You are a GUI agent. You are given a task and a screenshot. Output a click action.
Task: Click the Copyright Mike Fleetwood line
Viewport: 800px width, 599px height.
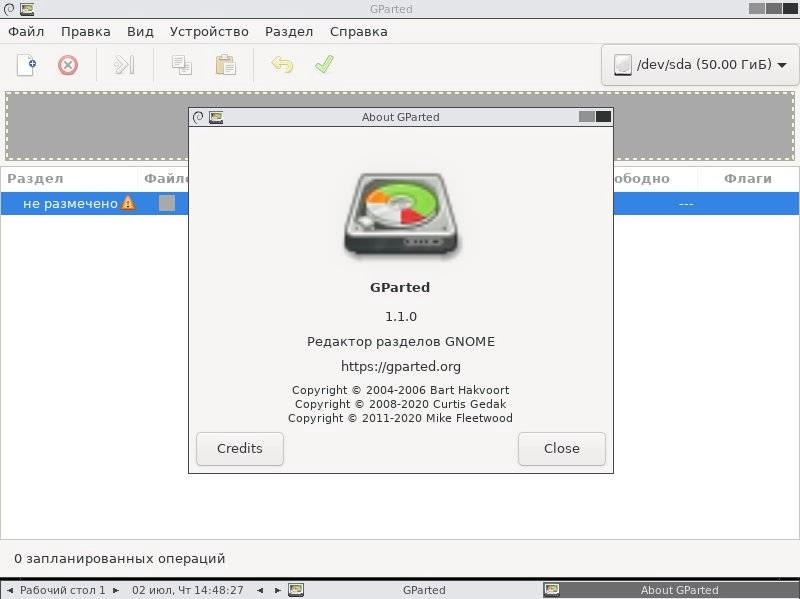click(401, 418)
